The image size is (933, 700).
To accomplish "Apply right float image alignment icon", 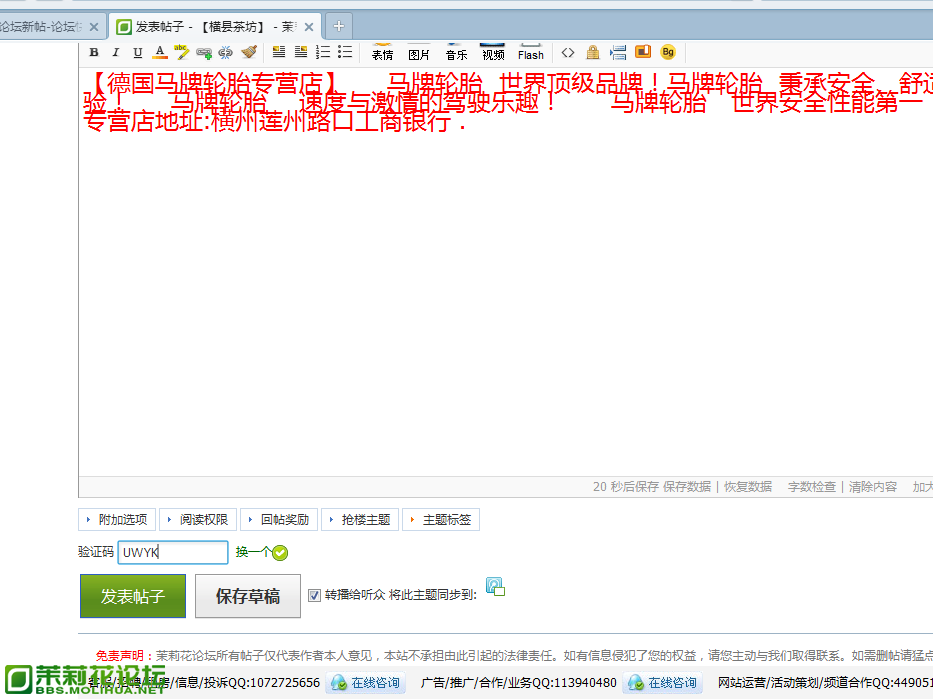I will pyautogui.click(x=301, y=52).
